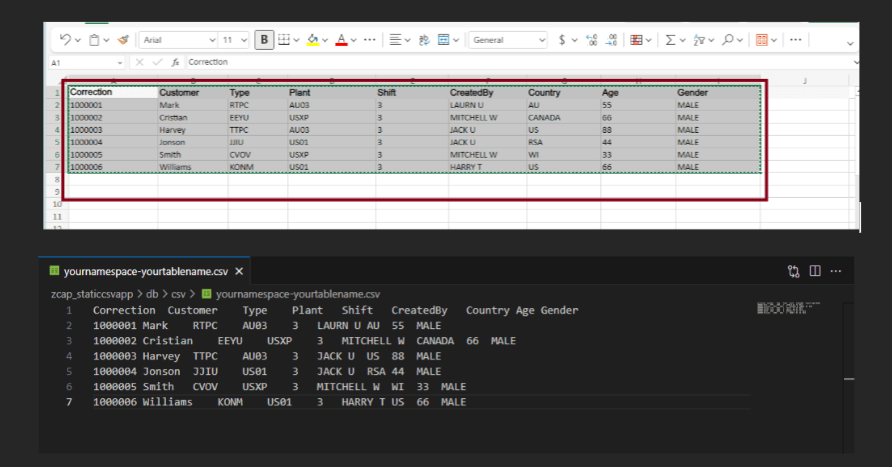Open the font size 11 dropdown
Viewport: 892px width, 467px height.
coord(234,40)
